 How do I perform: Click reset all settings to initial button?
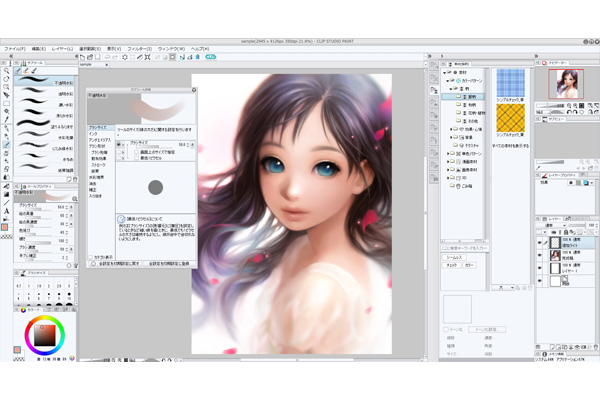click(114, 262)
